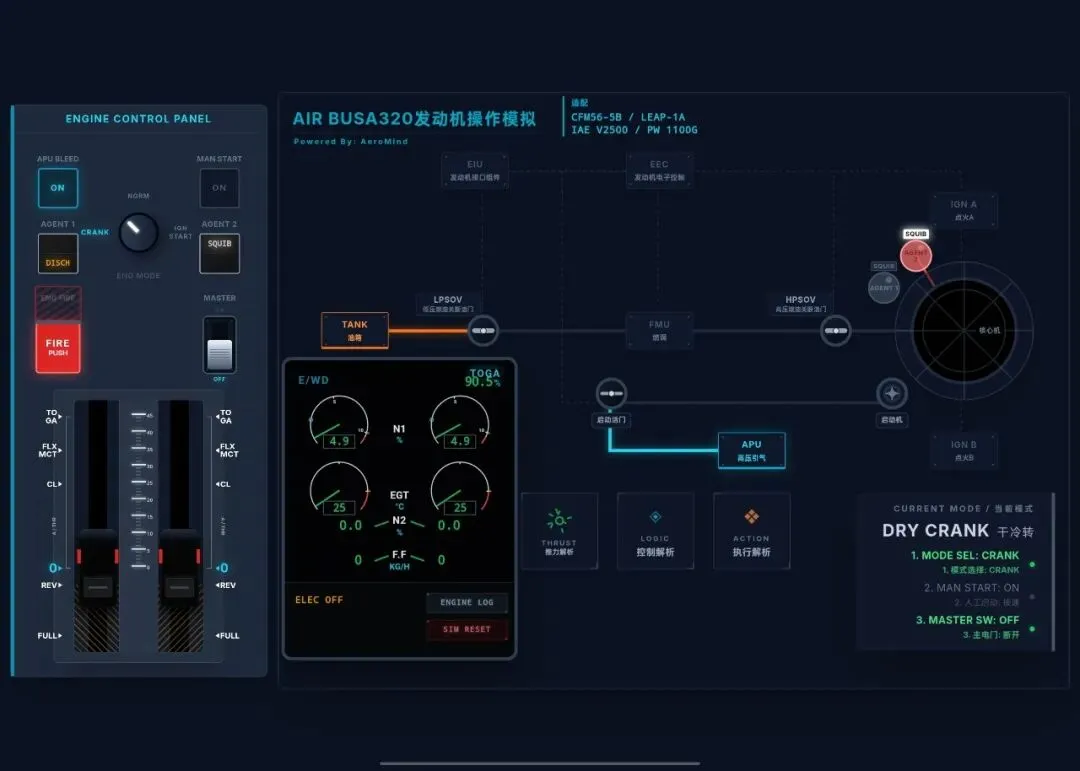The height and width of the screenshot is (771, 1080).
Task: Click the red Agent 2 squib circle
Action: (x=916, y=256)
